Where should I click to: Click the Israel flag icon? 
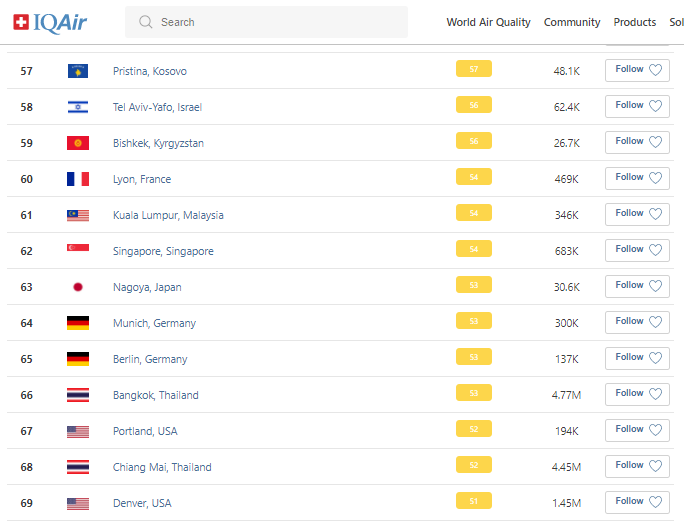pyautogui.click(x=78, y=107)
